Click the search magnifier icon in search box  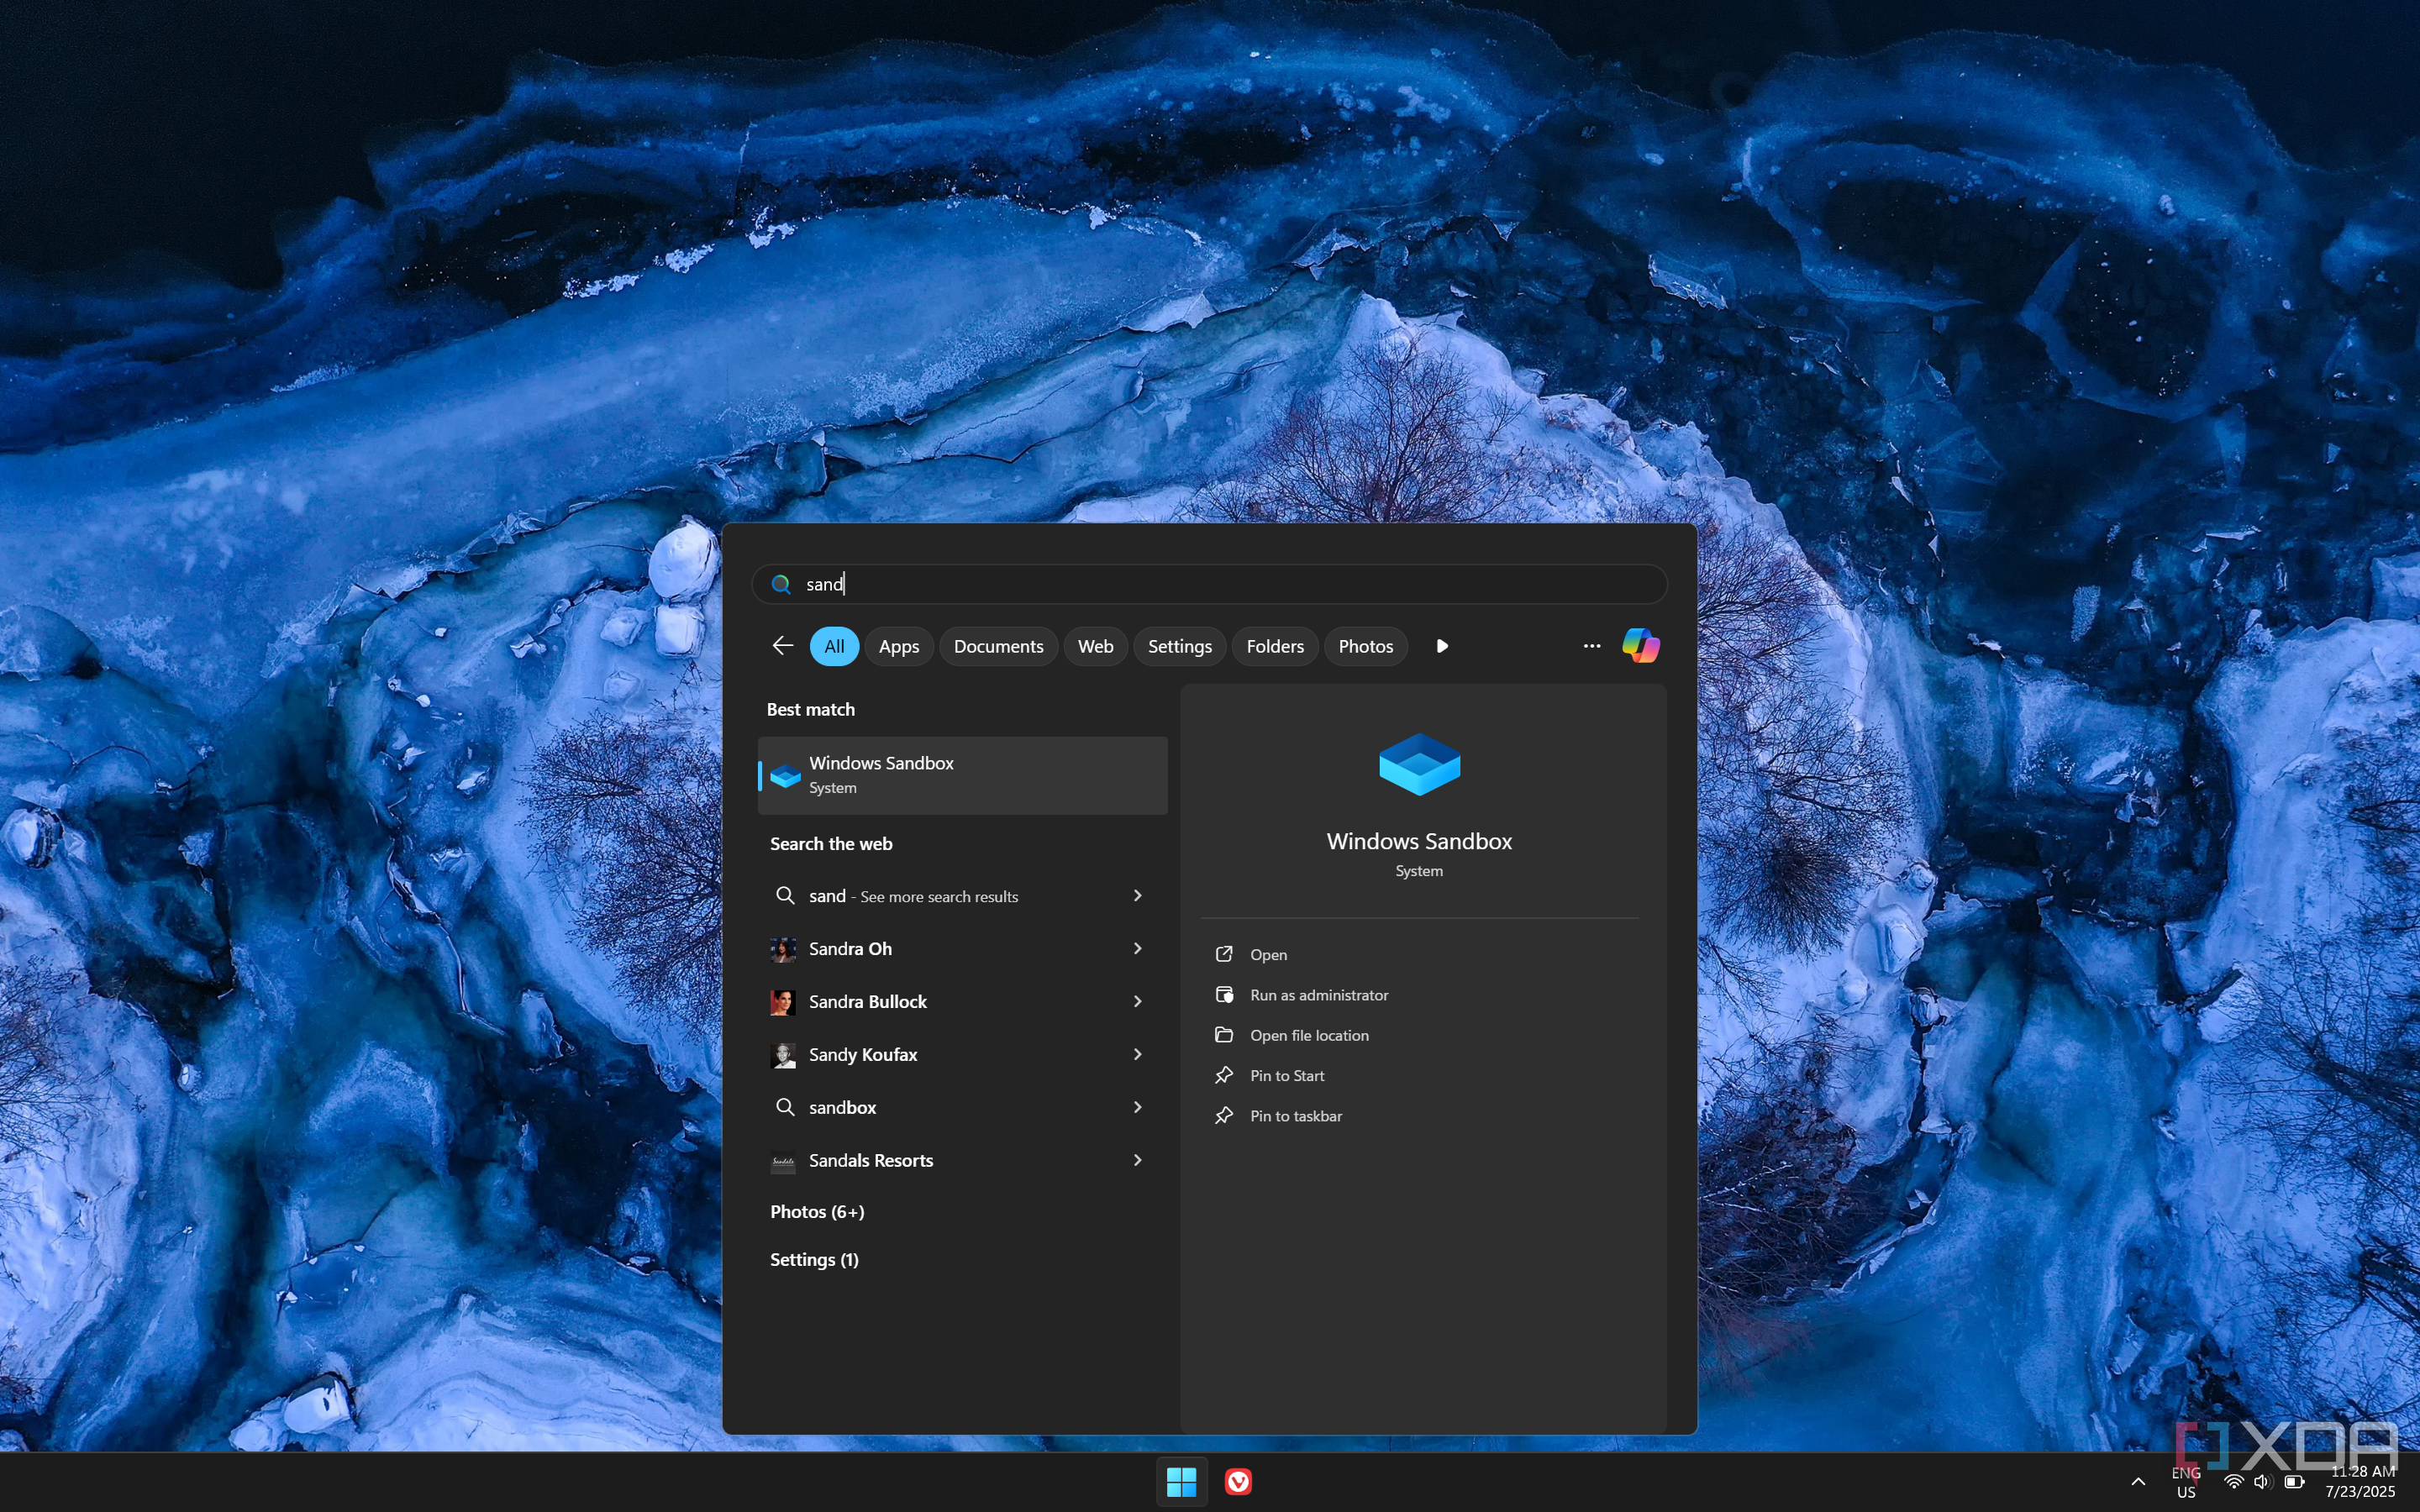pyautogui.click(x=781, y=584)
